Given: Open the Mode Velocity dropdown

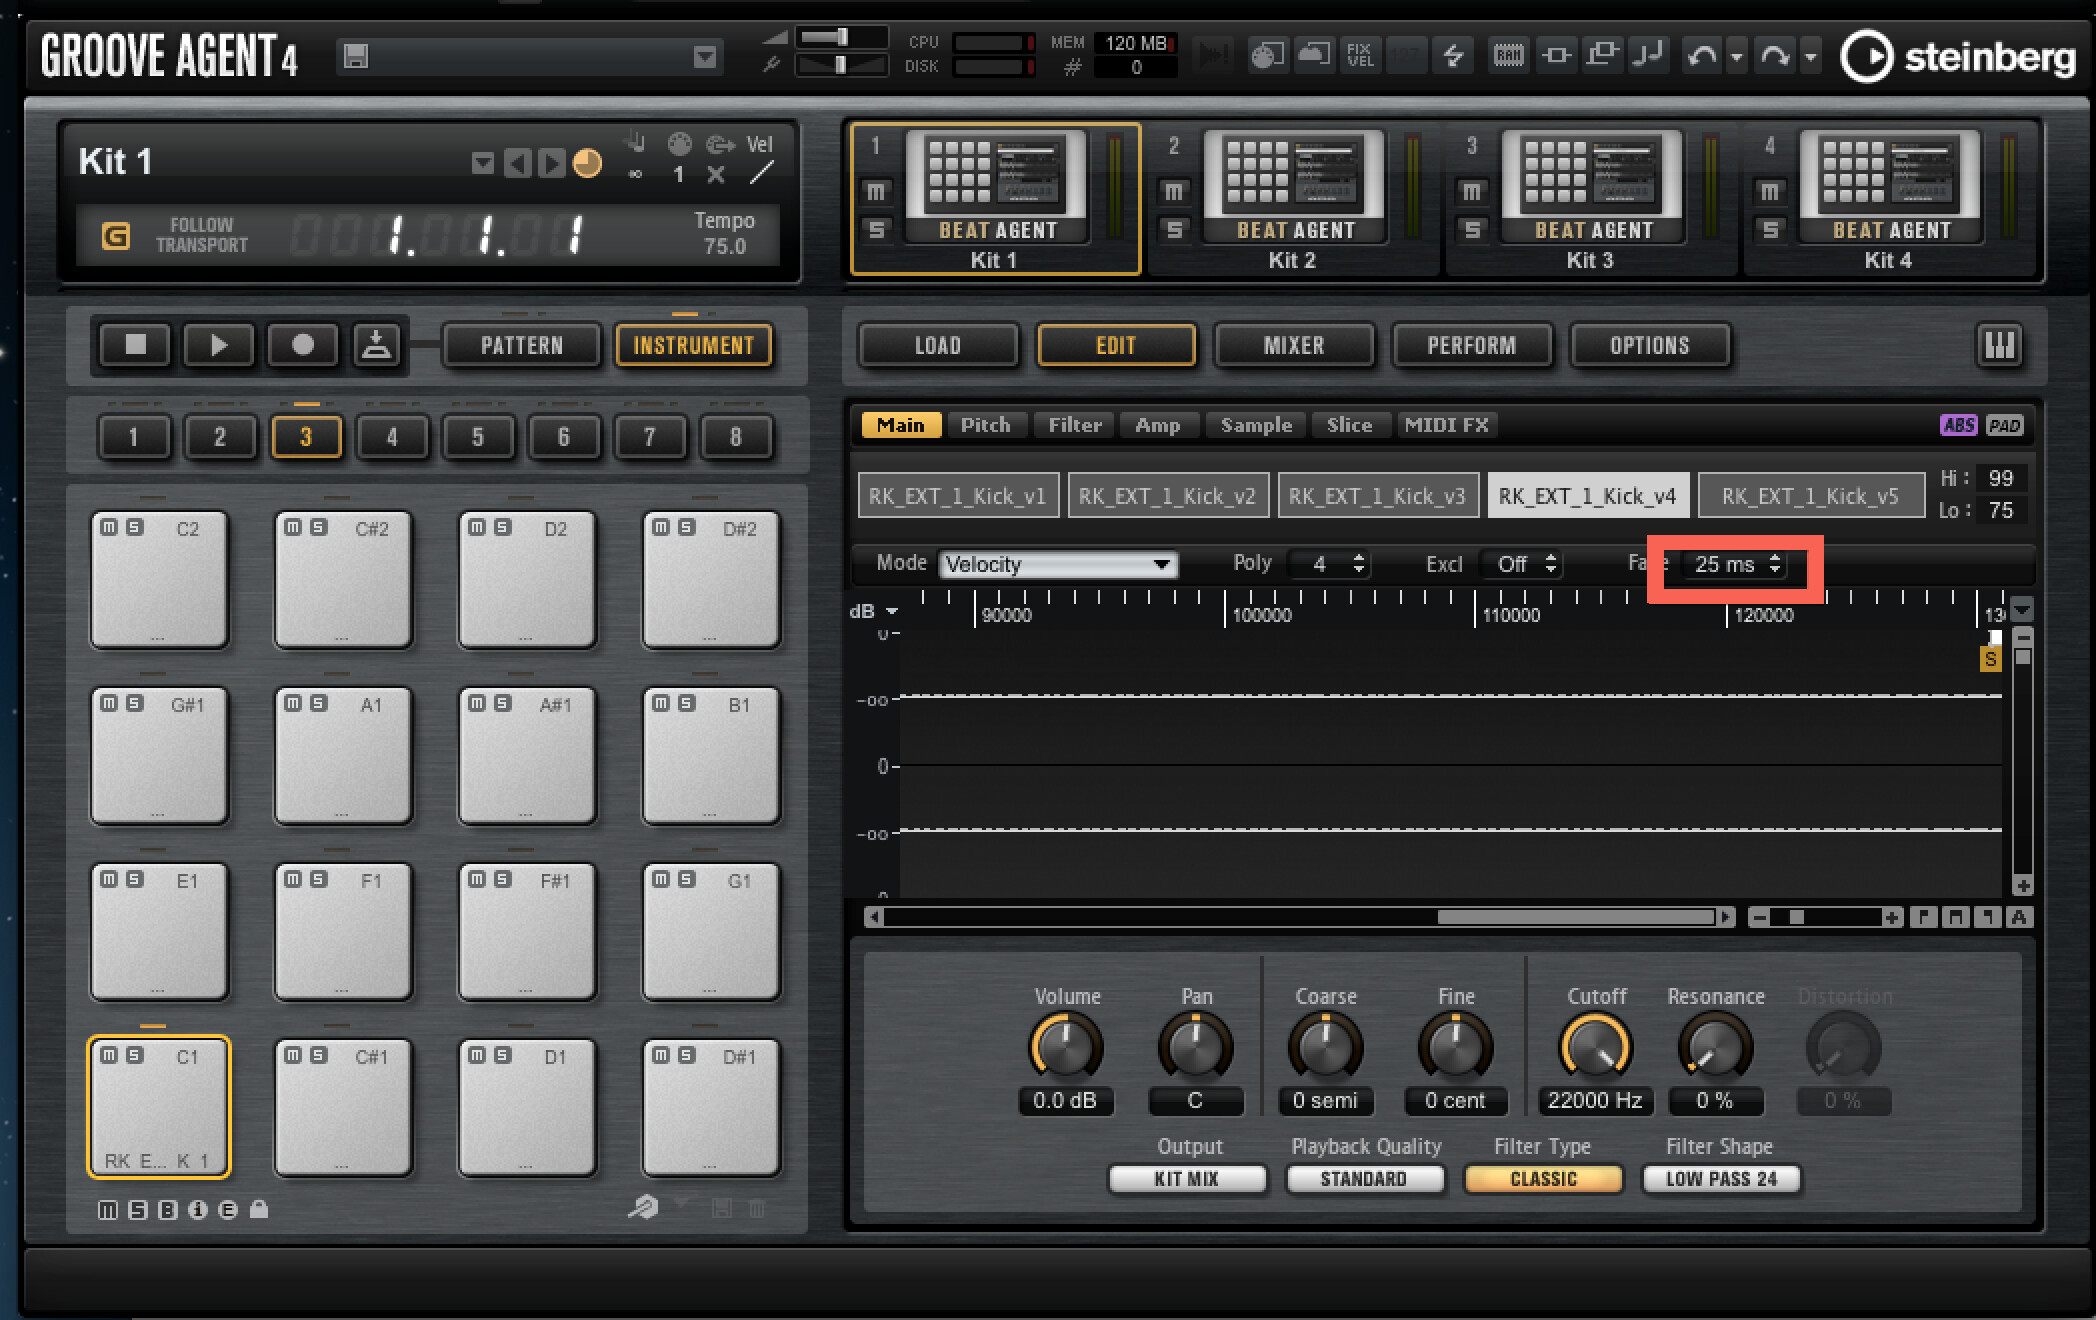Looking at the screenshot, I should [1057, 565].
